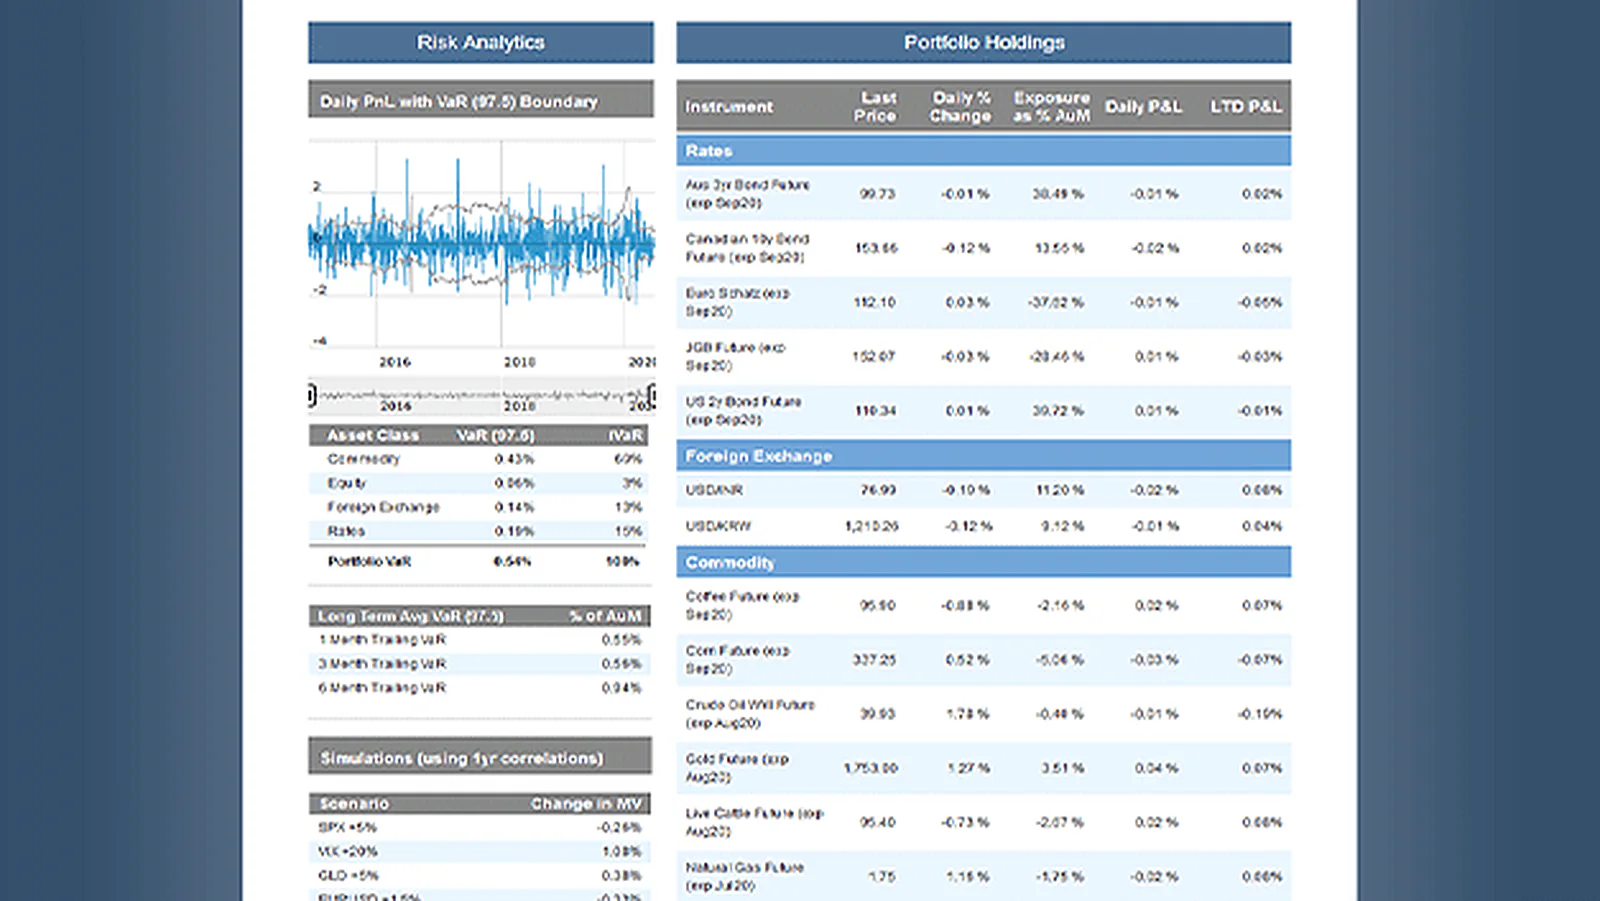Viewport: 1600px width, 901px height.
Task: Click the 3 Month Trailing VaR row
Action: (480, 664)
